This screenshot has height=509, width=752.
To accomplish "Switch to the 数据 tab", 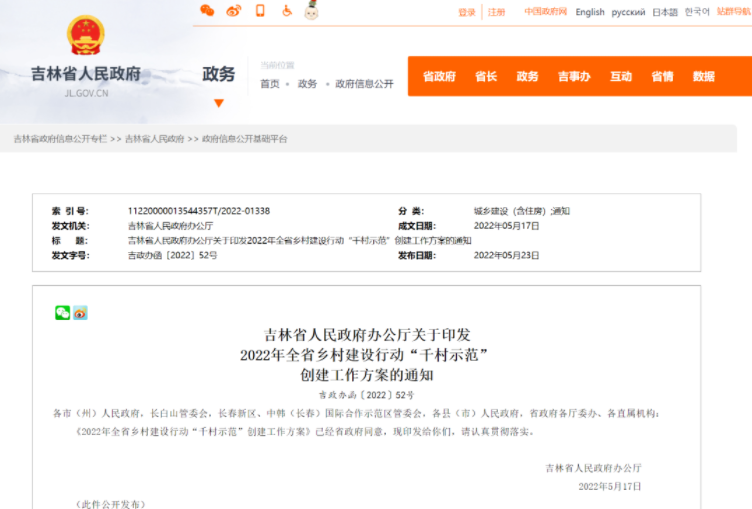I will click(x=704, y=77).
